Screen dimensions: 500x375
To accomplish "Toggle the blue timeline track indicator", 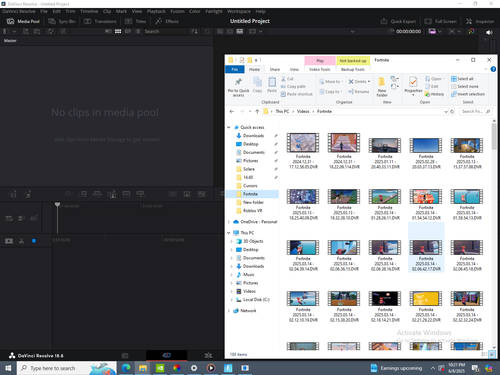I will tap(34, 241).
